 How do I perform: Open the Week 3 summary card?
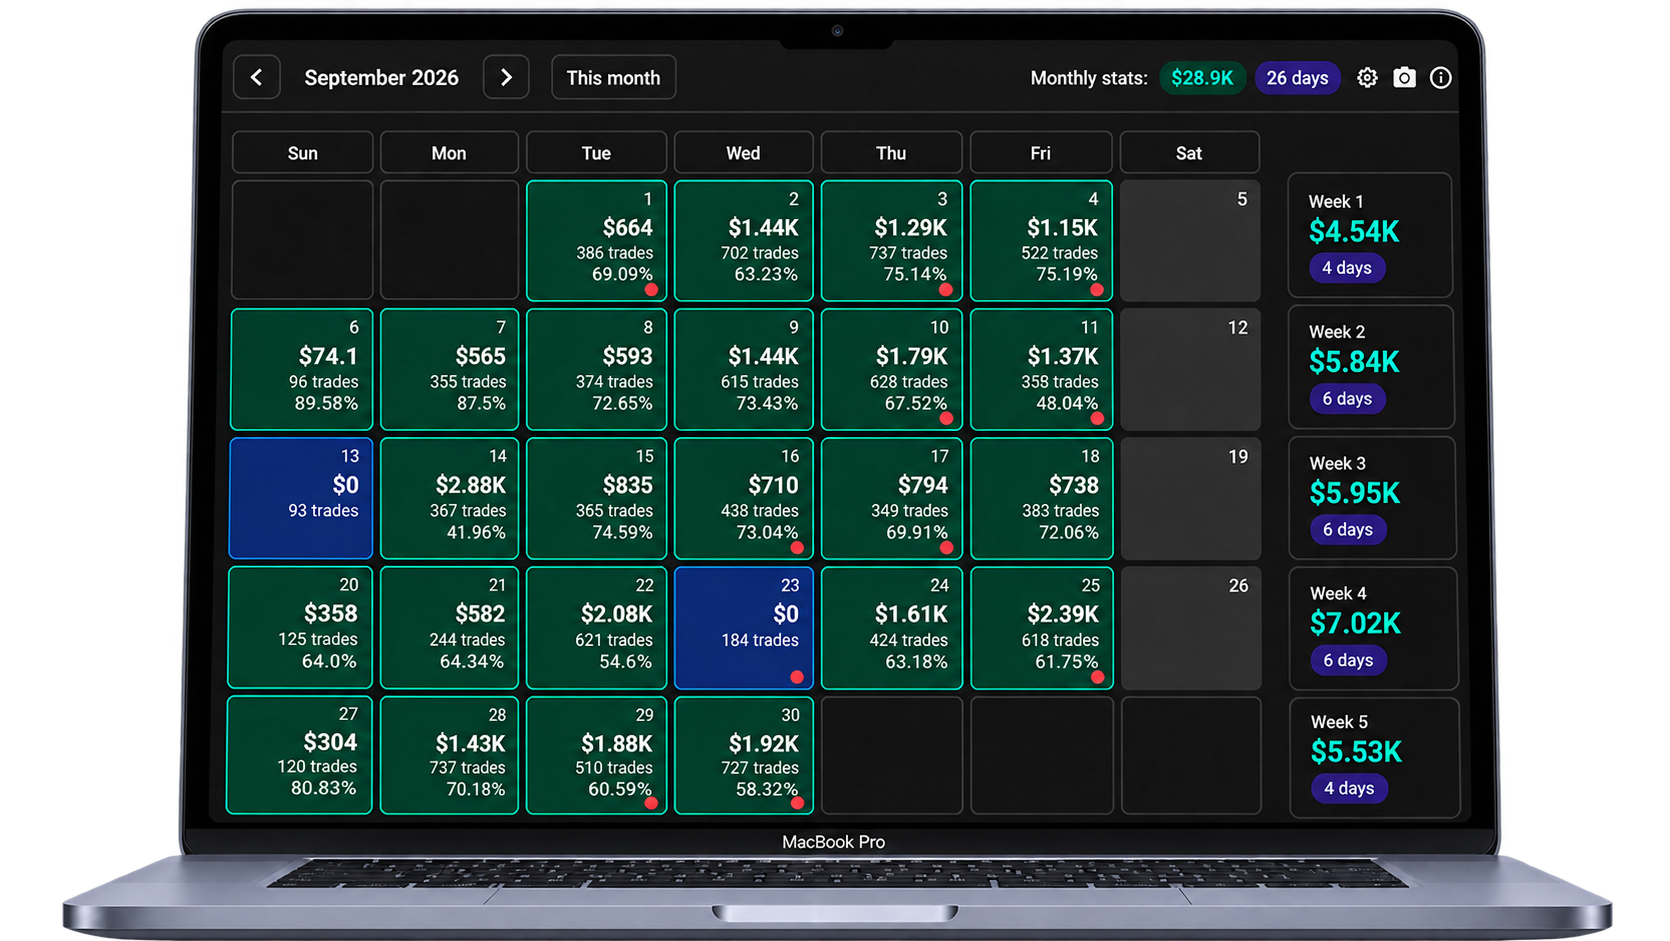click(x=1372, y=498)
